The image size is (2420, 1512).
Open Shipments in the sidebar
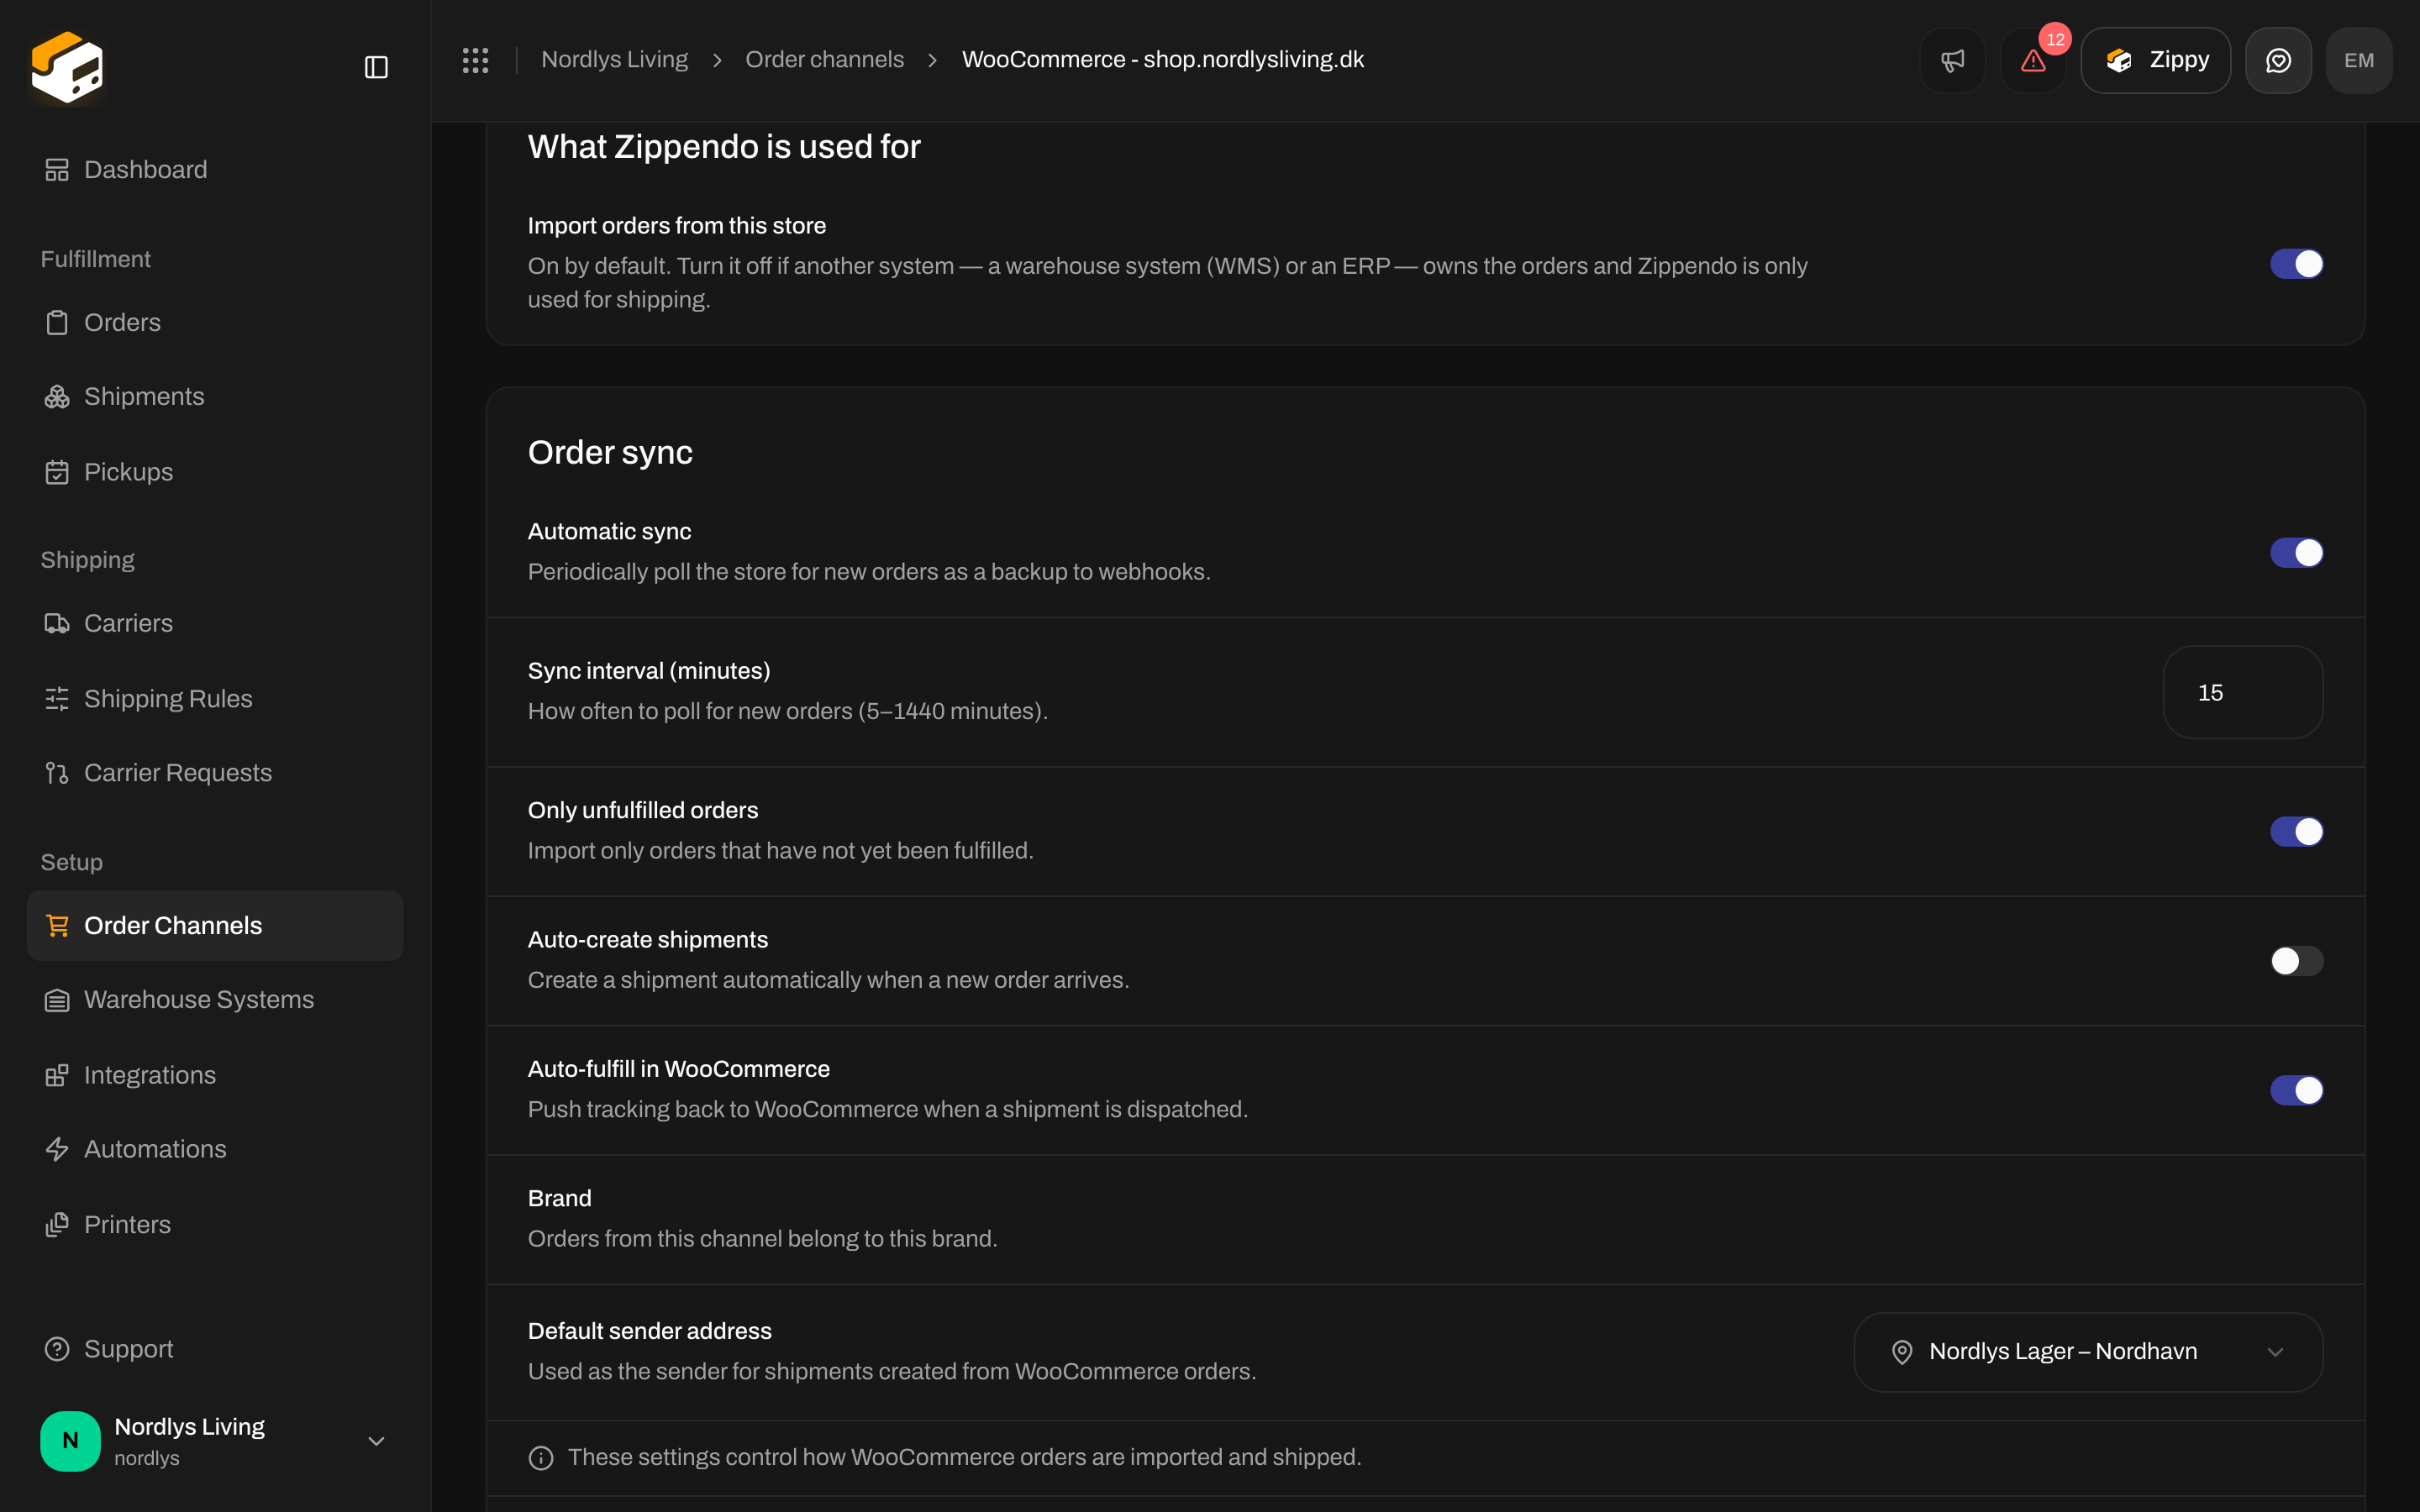[215, 397]
